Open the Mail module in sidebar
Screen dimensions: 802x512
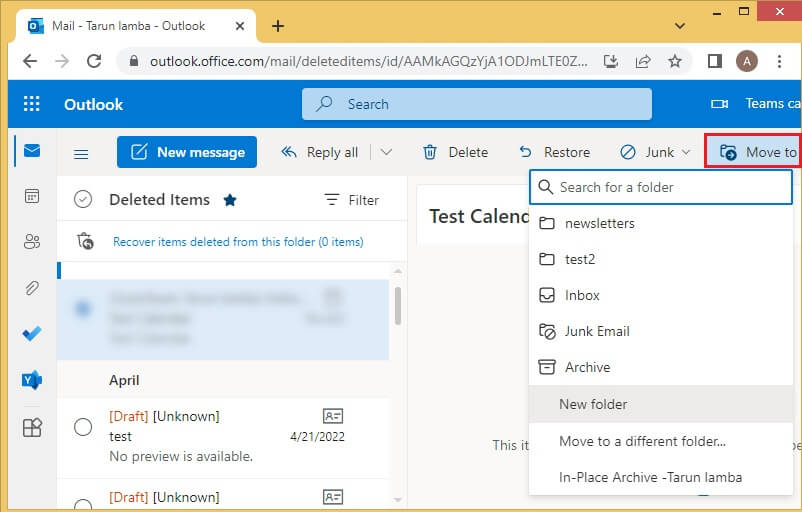pos(32,151)
